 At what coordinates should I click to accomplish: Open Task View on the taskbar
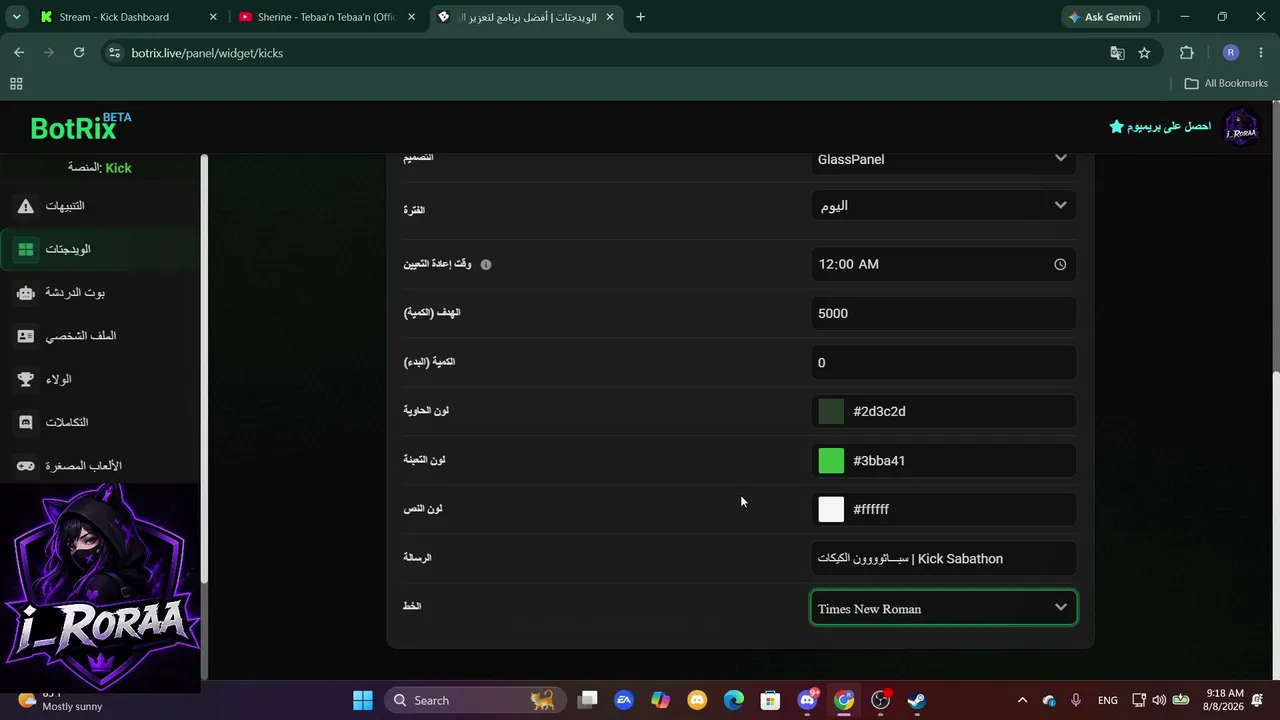coord(588,700)
